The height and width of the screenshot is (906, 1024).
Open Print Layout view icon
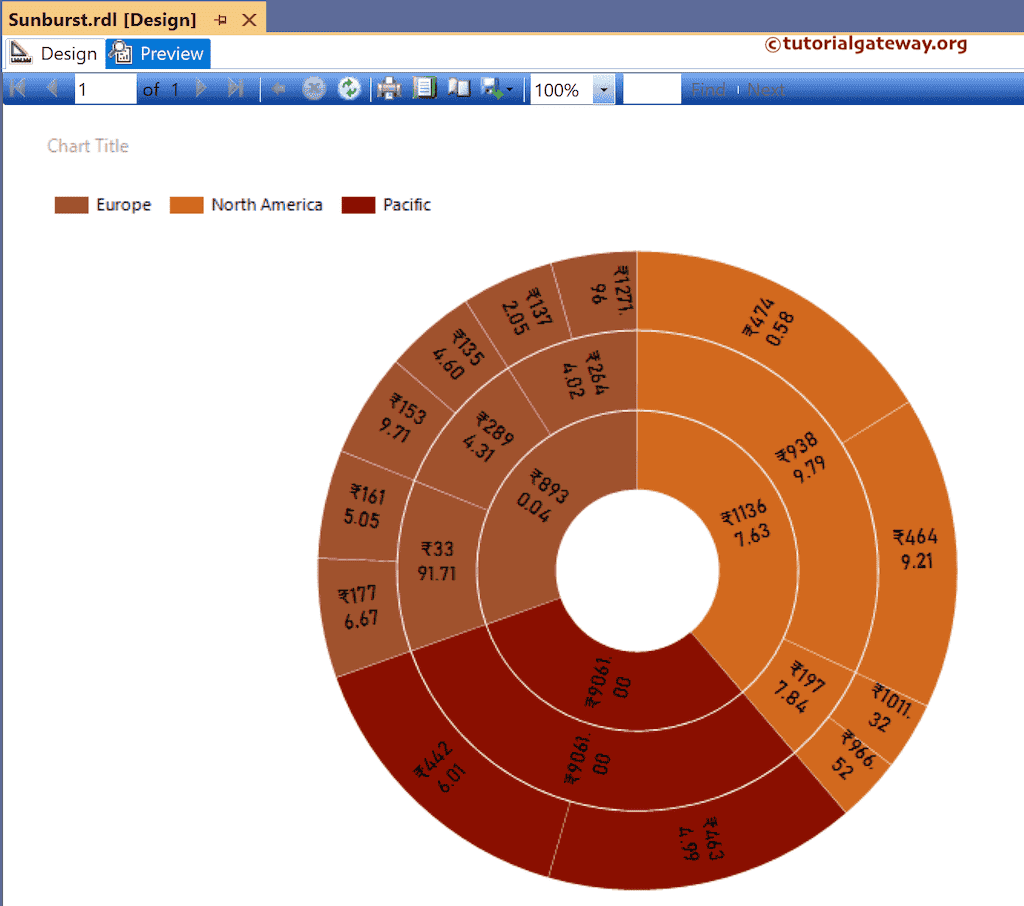[x=424, y=88]
